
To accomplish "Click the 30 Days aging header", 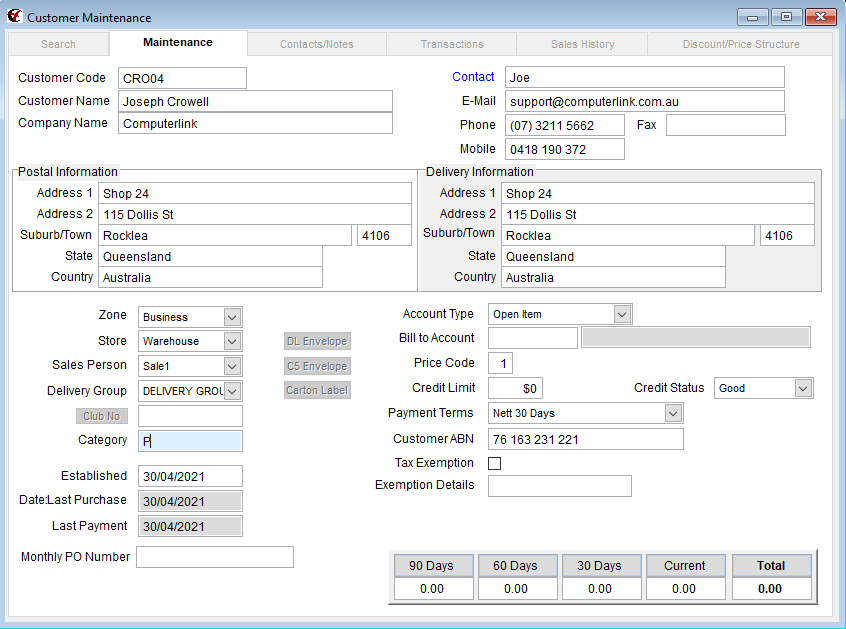I will [x=602, y=565].
